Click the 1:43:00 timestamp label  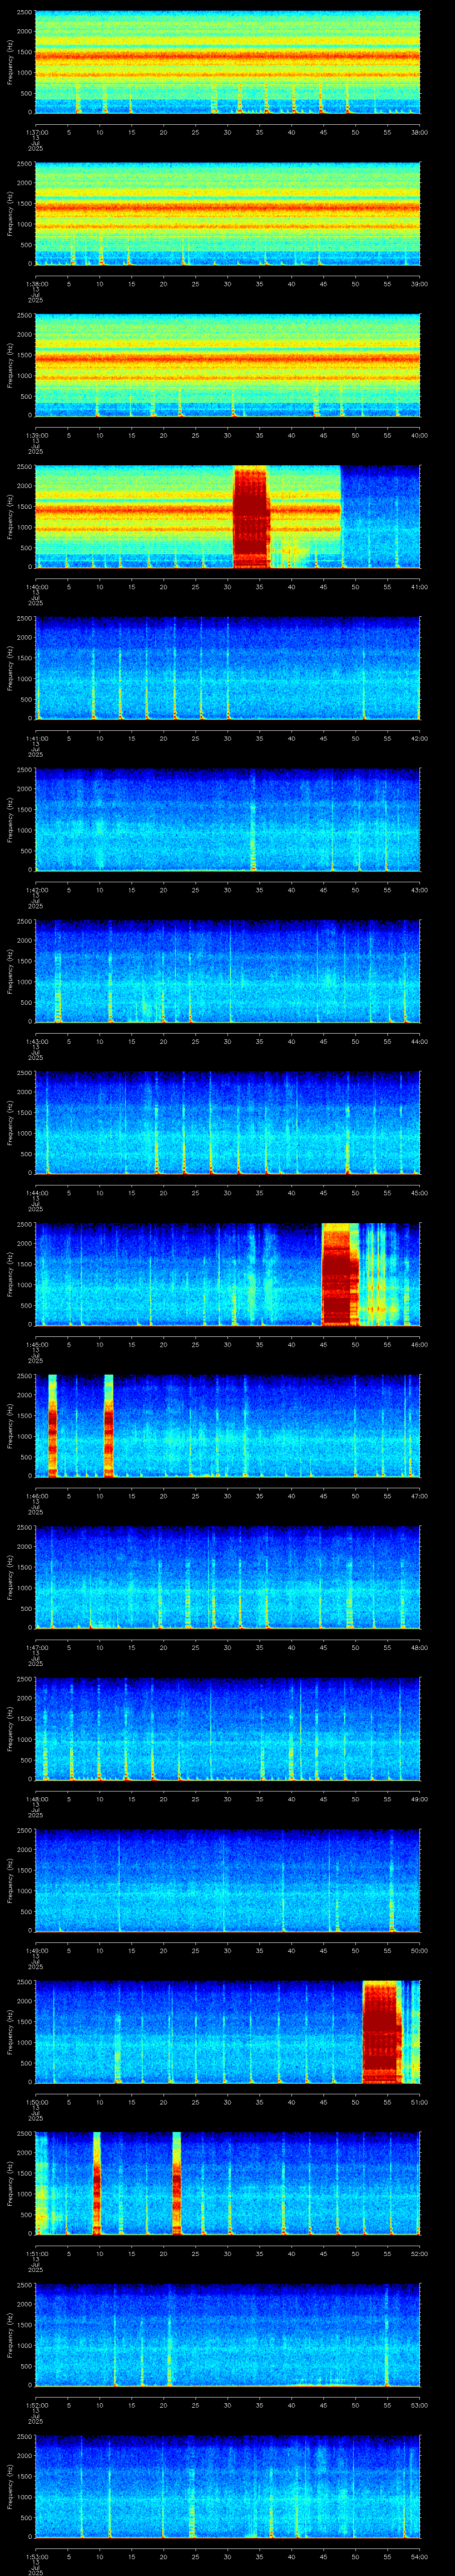[36, 1041]
